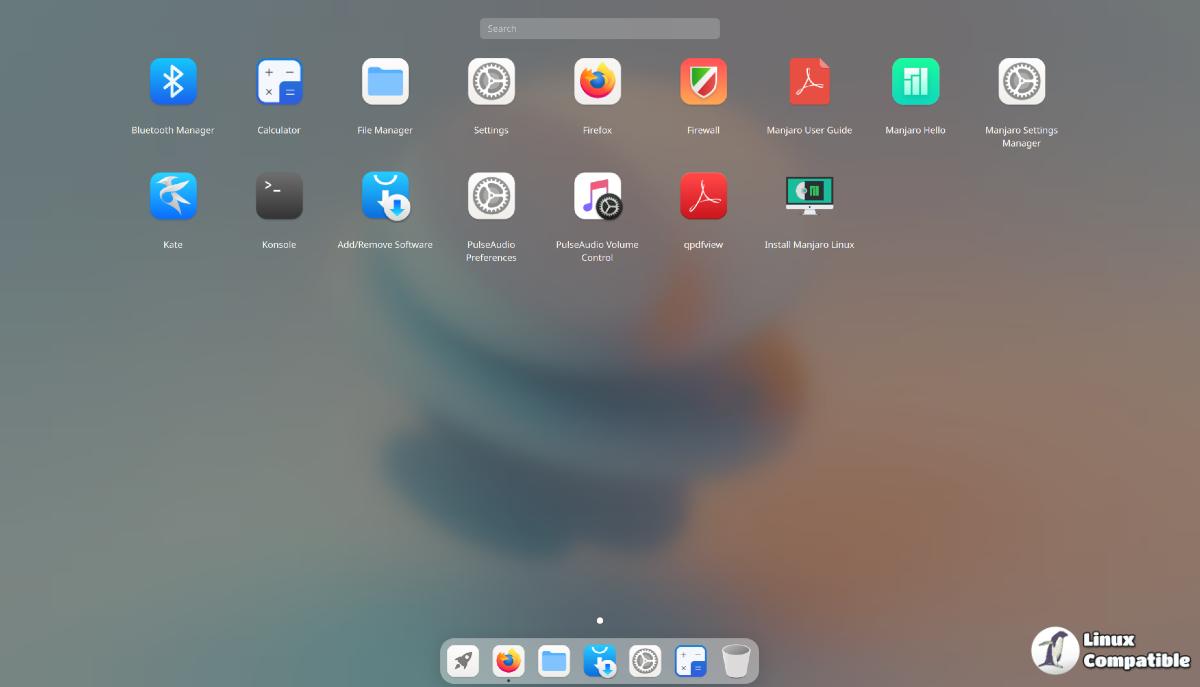1200x687 pixels.
Task: Open Add/Remove Software in app grid
Action: (x=385, y=196)
